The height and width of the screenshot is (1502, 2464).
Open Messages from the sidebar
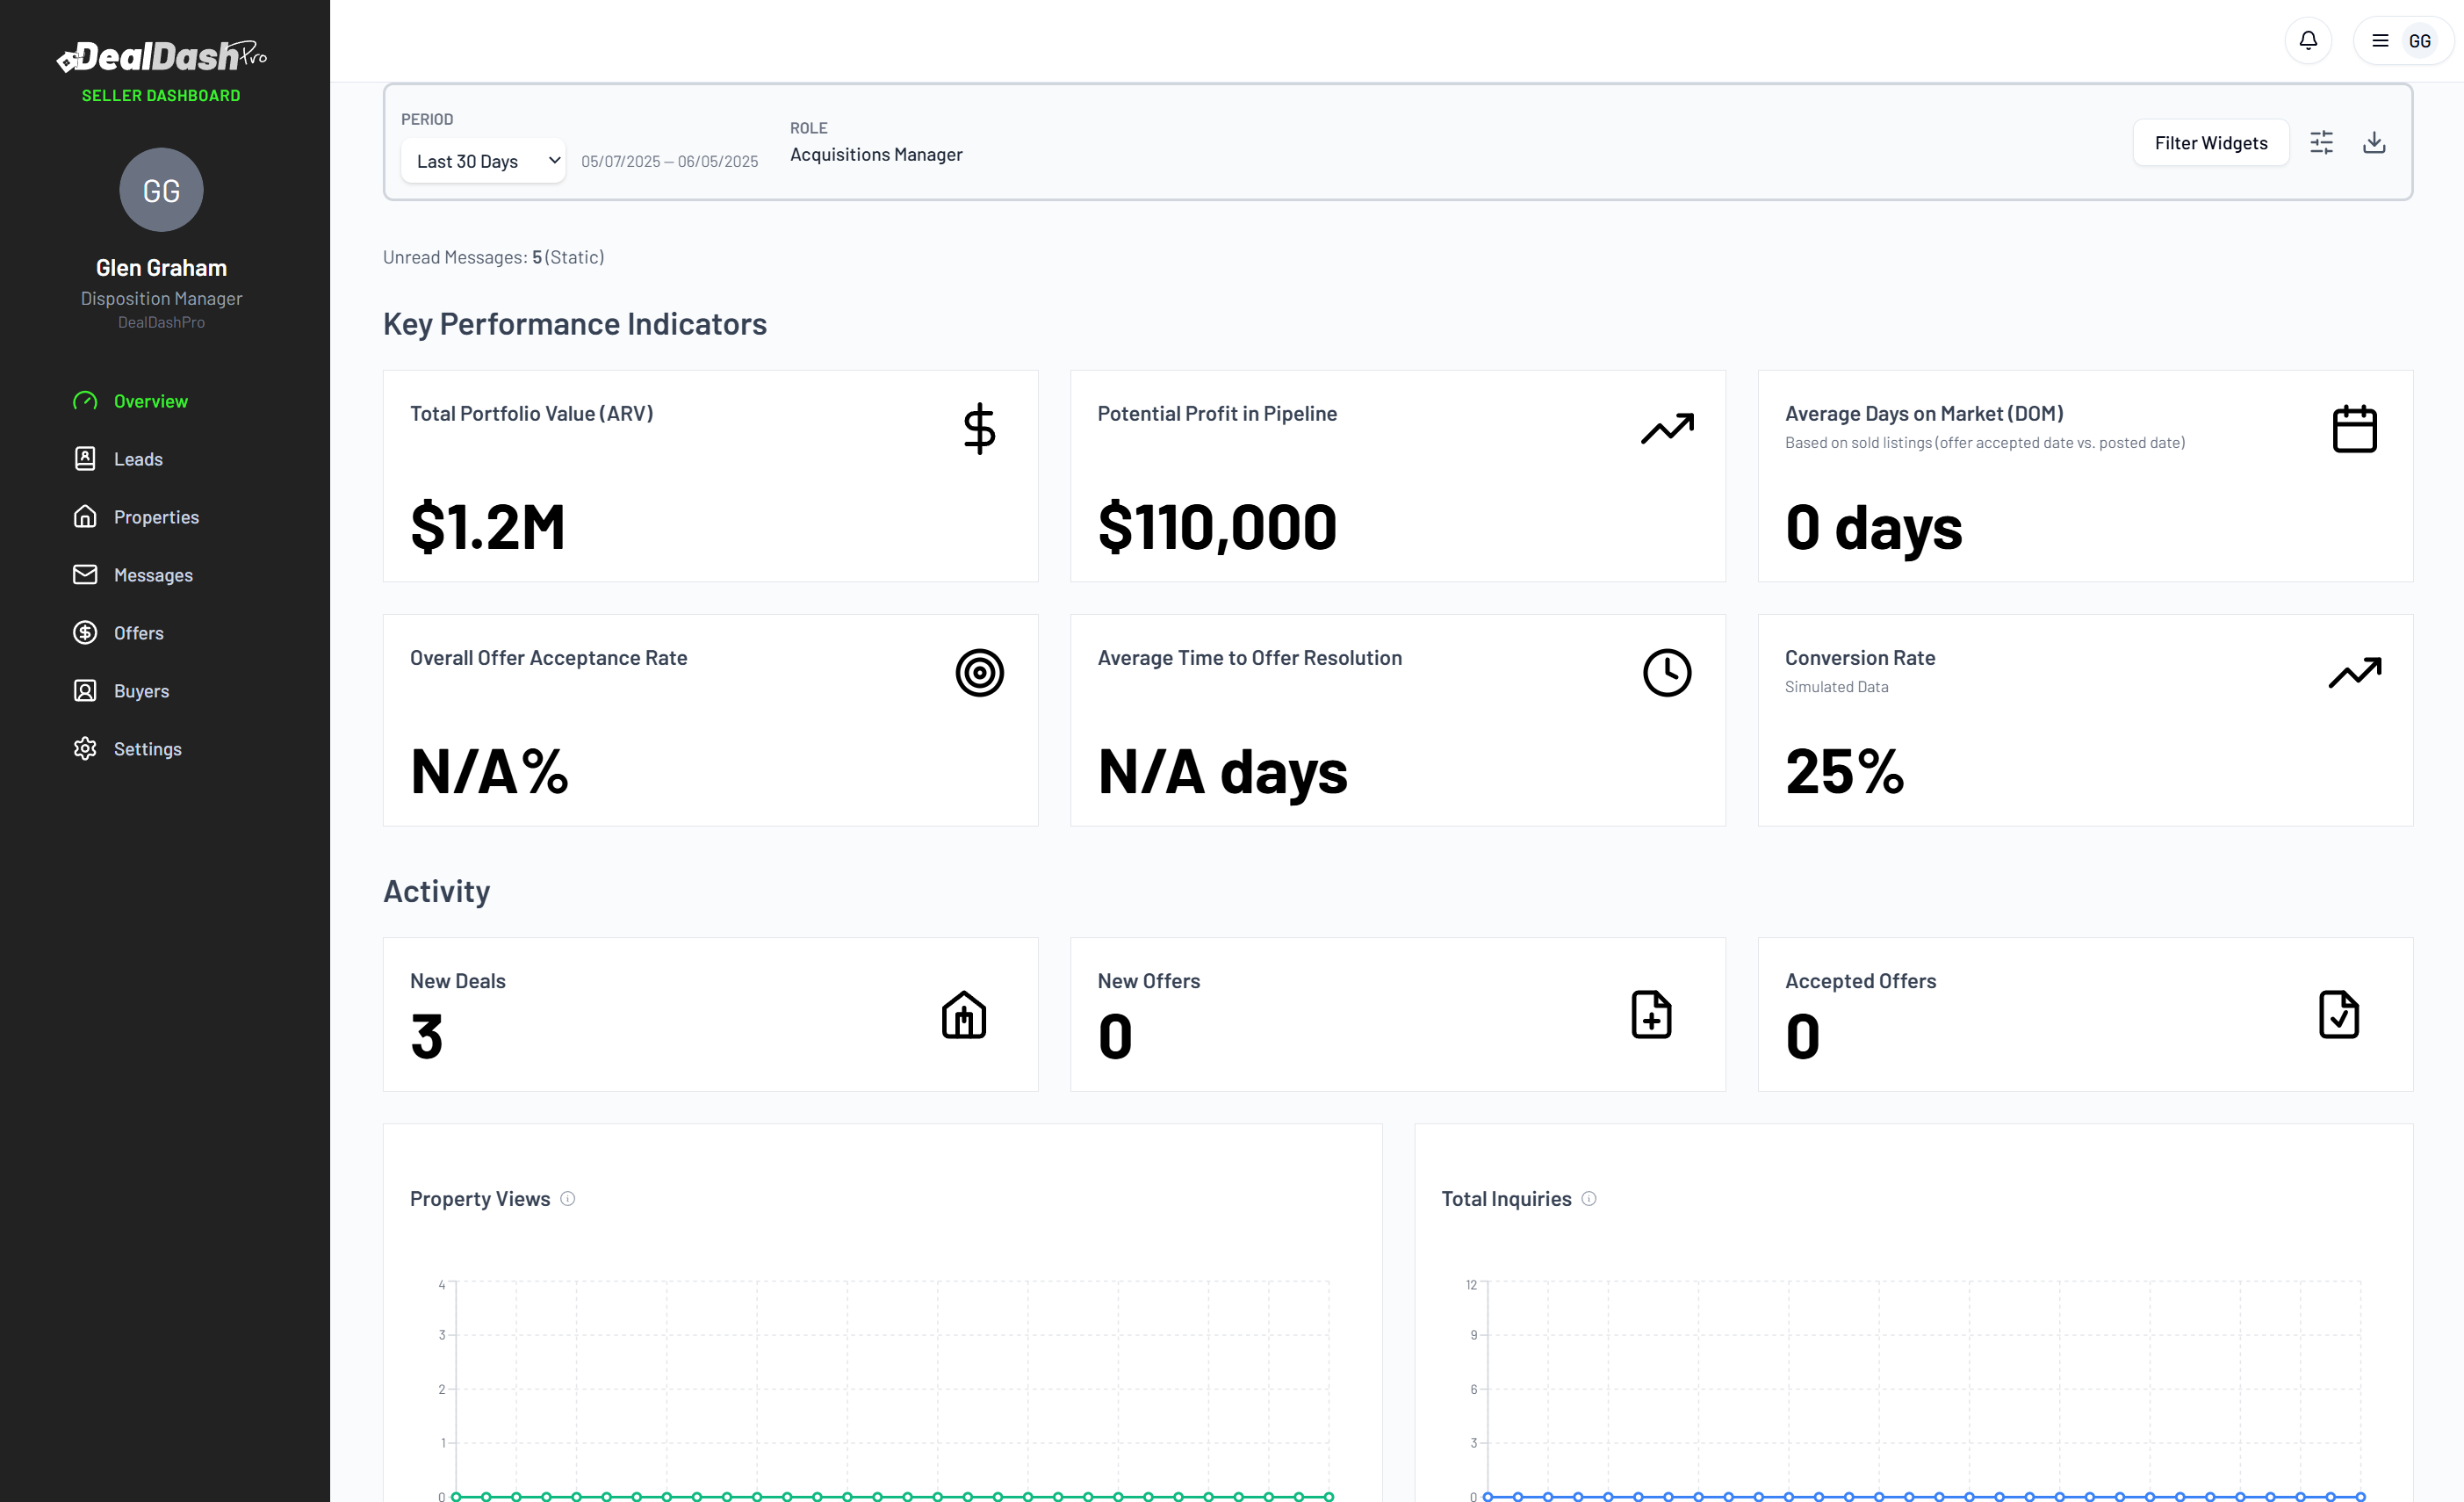click(153, 575)
